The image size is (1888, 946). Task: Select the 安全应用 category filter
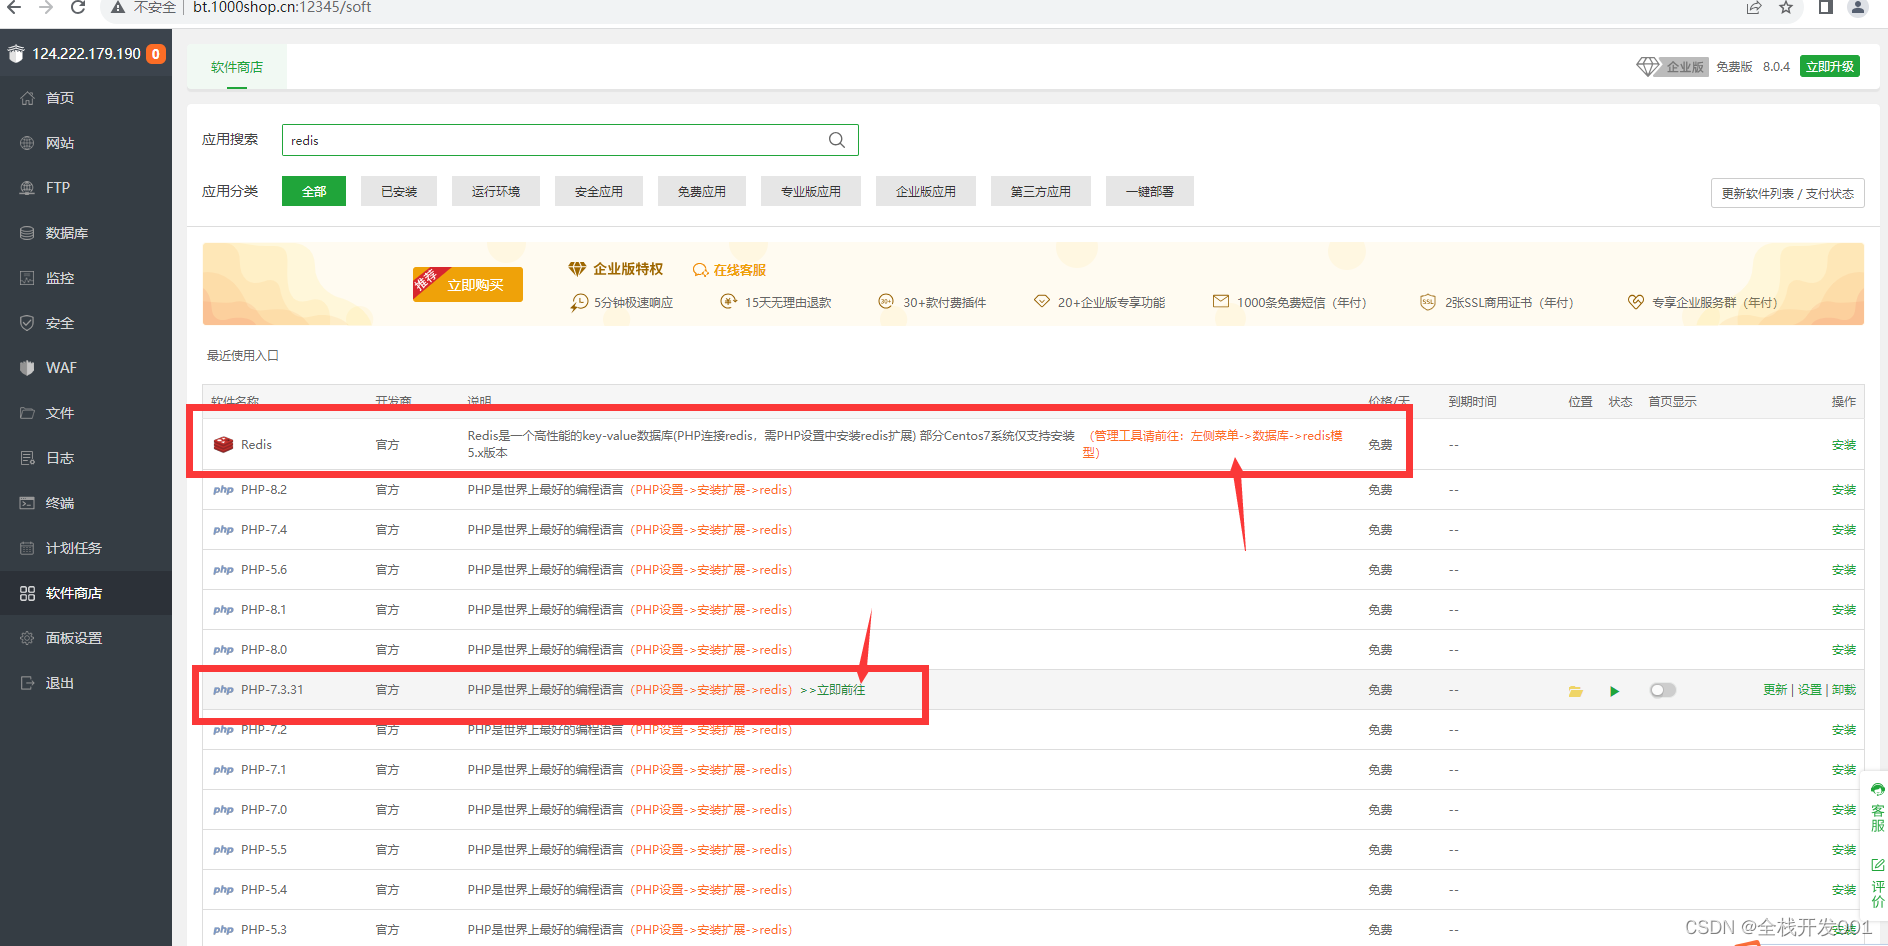pyautogui.click(x=599, y=191)
